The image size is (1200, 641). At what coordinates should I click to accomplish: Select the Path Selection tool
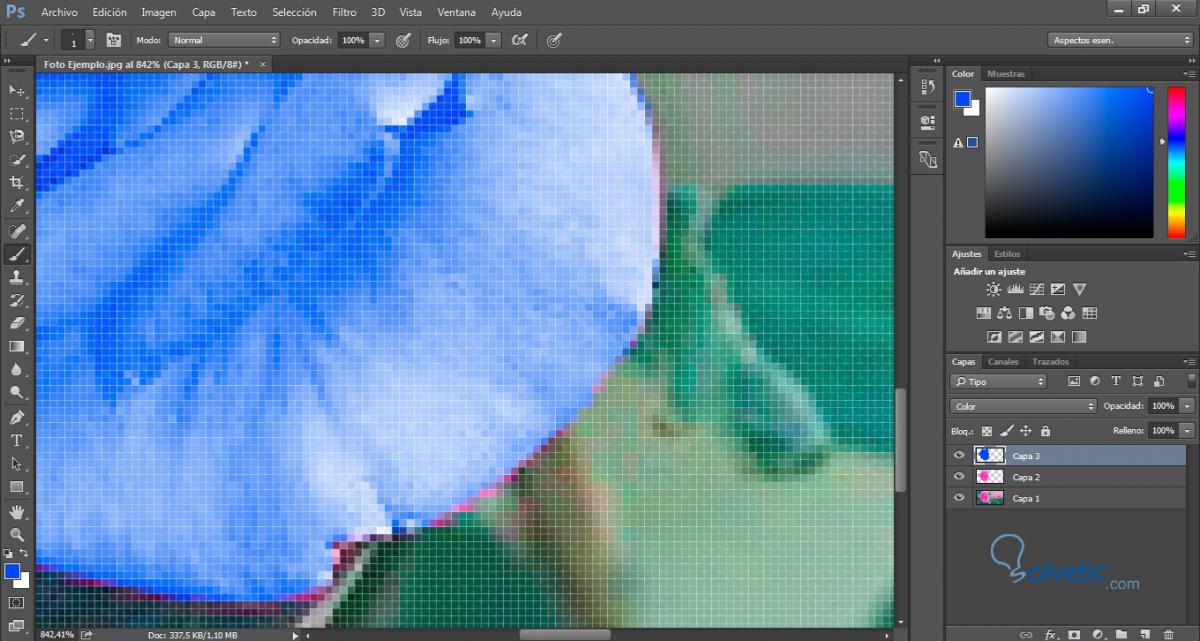[x=17, y=463]
